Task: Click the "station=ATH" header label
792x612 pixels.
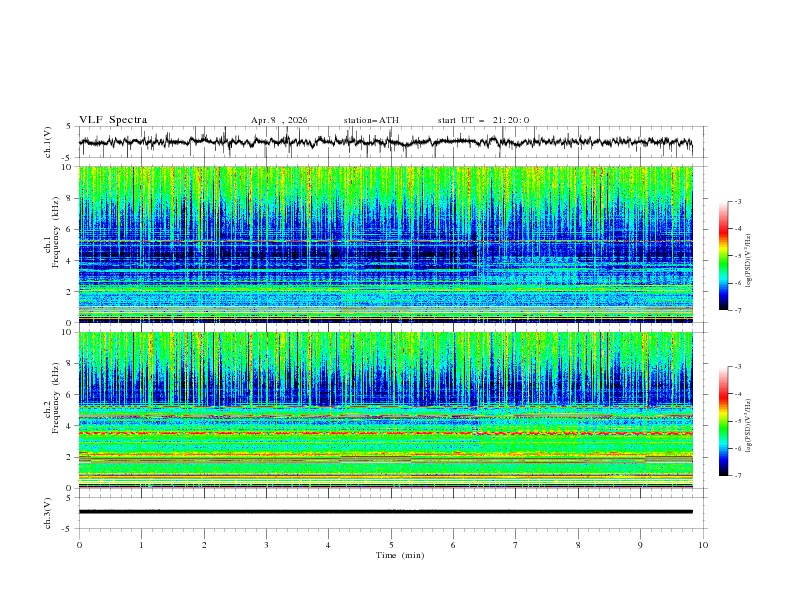Action: click(x=371, y=120)
